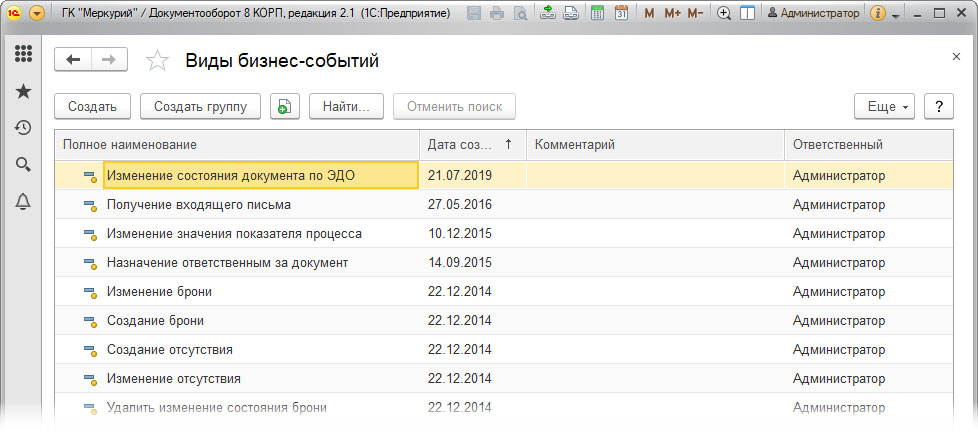Open the sections menu grid icon
This screenshot has width=978, height=432.
coord(23,54)
